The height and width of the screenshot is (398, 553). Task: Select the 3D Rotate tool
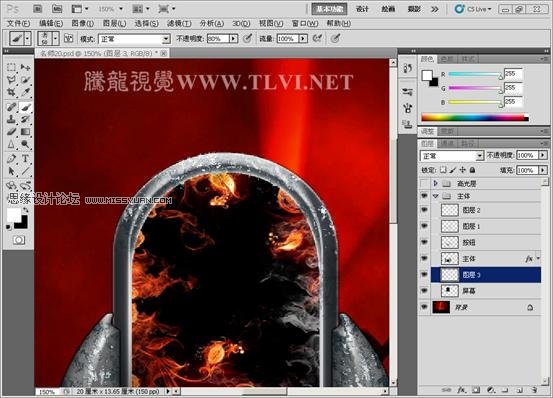click(11, 185)
